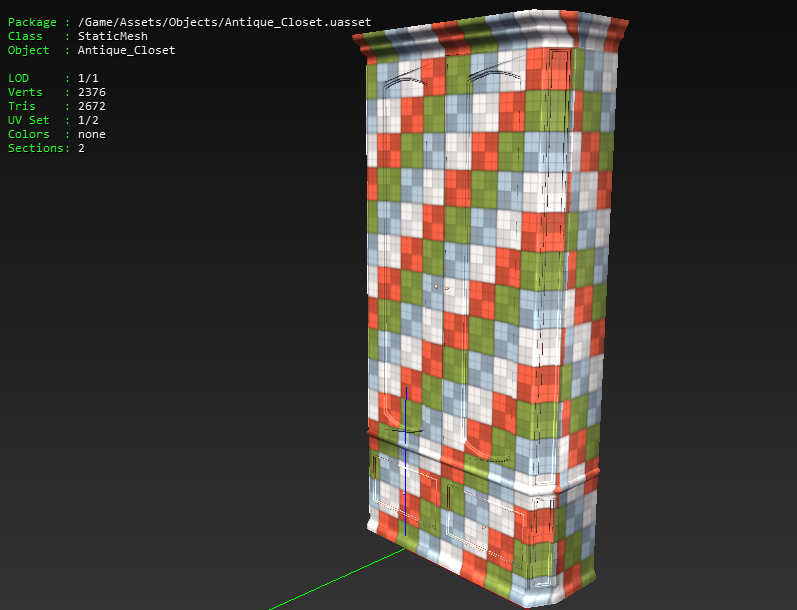
Task: Click the Package label
Action: (32, 22)
